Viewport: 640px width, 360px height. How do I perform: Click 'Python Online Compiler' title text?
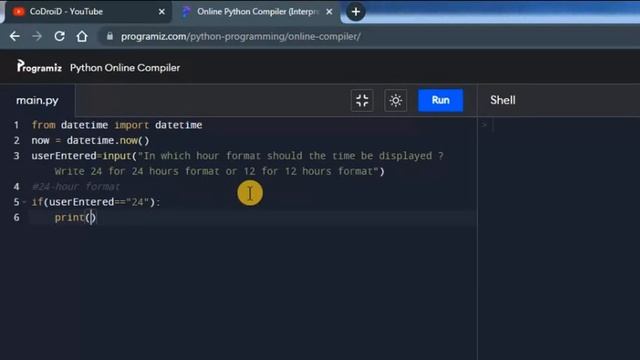[x=125, y=68]
